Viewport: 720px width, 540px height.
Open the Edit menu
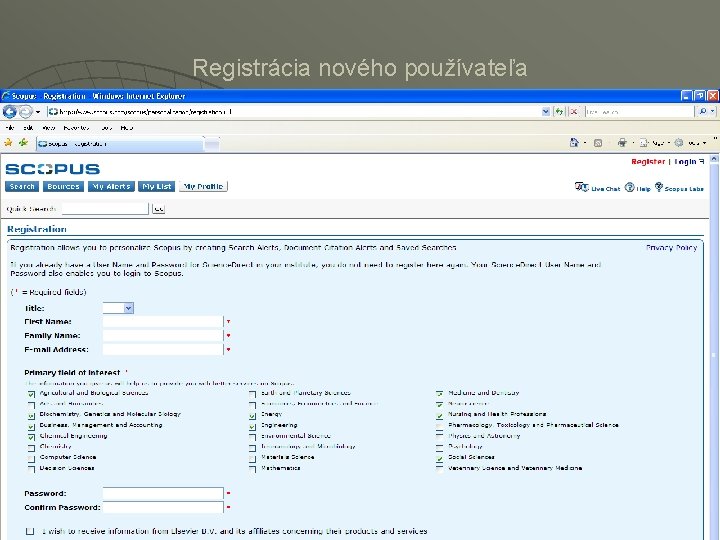pyautogui.click(x=28, y=128)
